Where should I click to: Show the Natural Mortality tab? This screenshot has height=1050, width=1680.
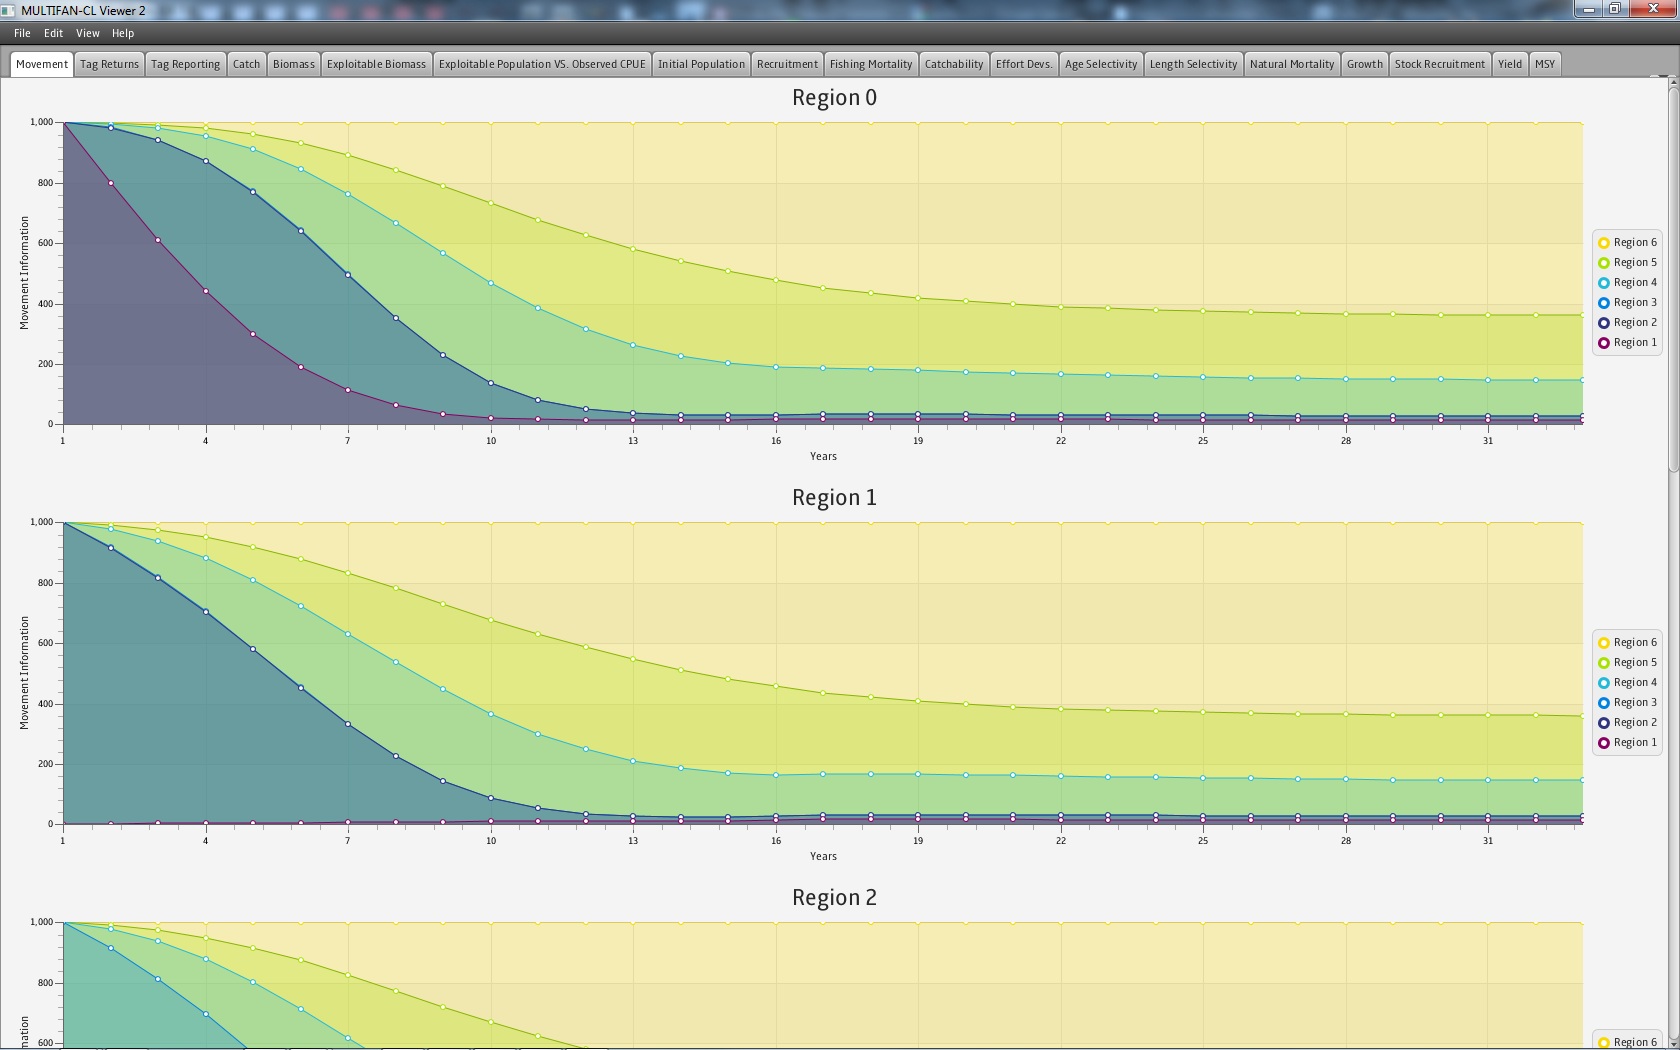[x=1291, y=64]
